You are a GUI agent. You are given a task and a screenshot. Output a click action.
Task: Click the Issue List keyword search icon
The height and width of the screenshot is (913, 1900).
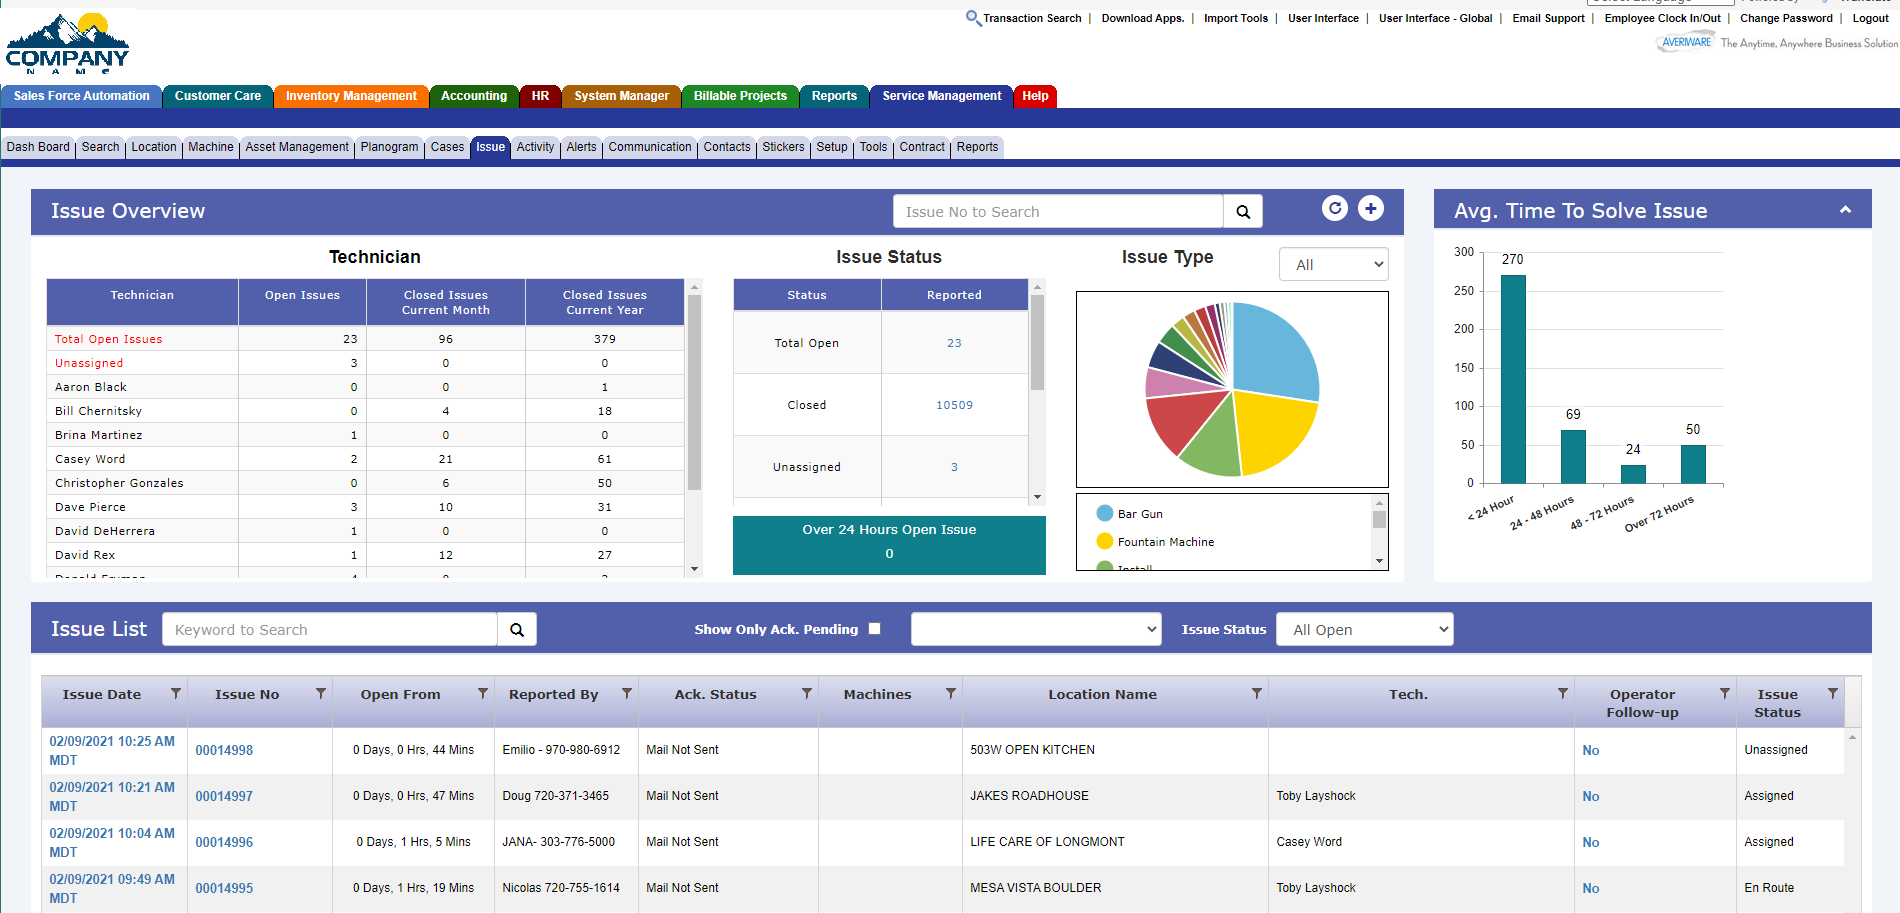(x=517, y=630)
